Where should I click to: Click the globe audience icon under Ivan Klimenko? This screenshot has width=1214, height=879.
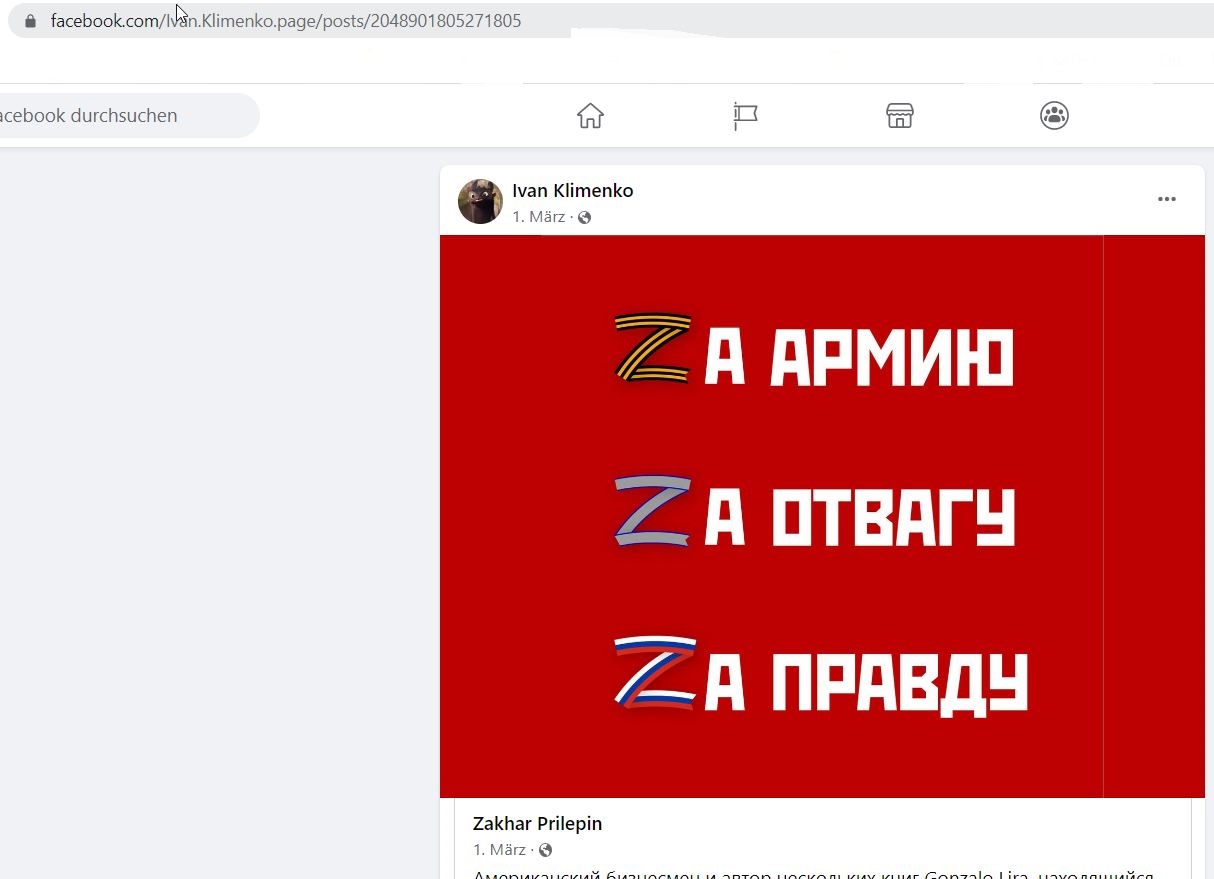pos(584,218)
